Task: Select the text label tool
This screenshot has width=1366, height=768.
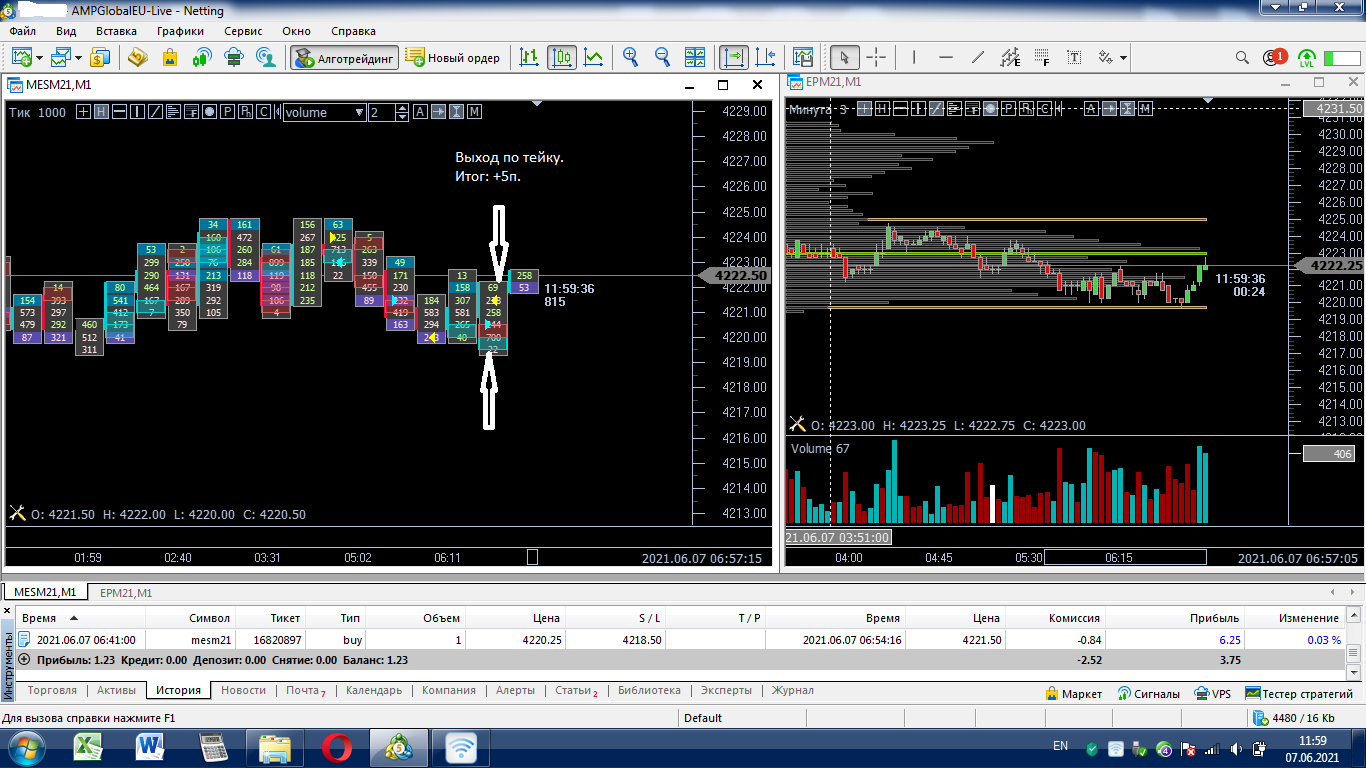Action: pyautogui.click(x=1074, y=57)
